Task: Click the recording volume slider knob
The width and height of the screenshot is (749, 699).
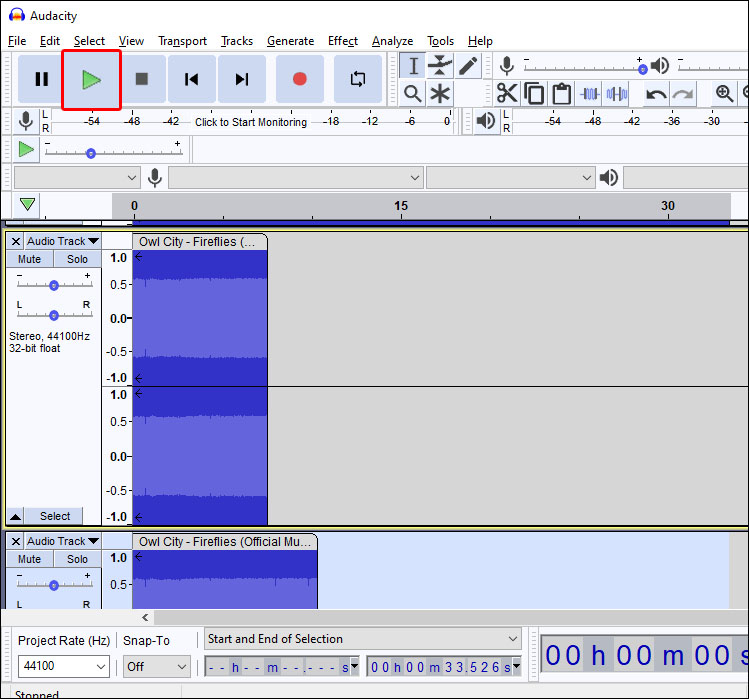Action: pos(643,70)
